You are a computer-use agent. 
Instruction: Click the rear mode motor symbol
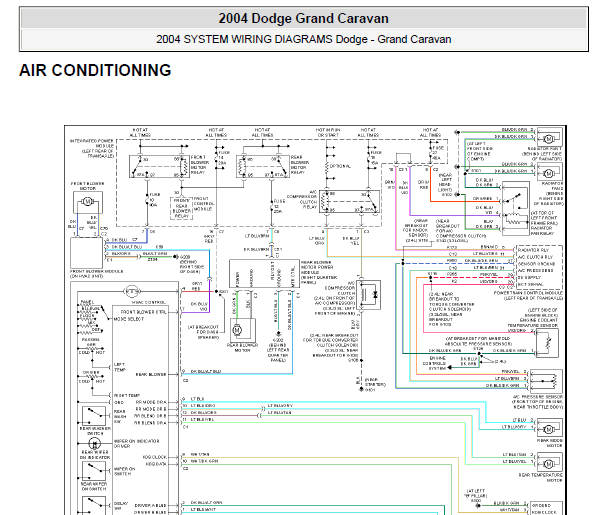[x=549, y=428]
